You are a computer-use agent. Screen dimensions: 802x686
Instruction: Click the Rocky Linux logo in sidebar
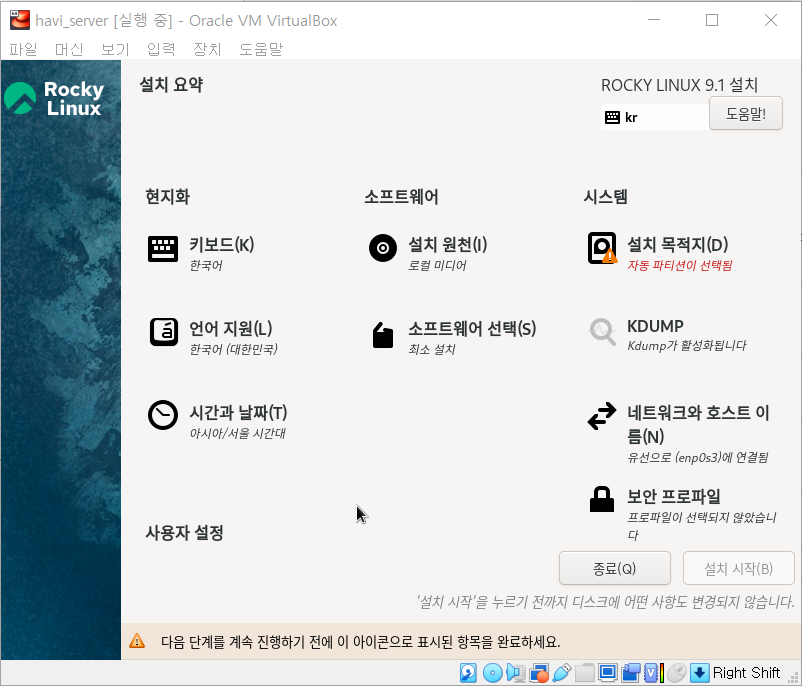tap(54, 98)
